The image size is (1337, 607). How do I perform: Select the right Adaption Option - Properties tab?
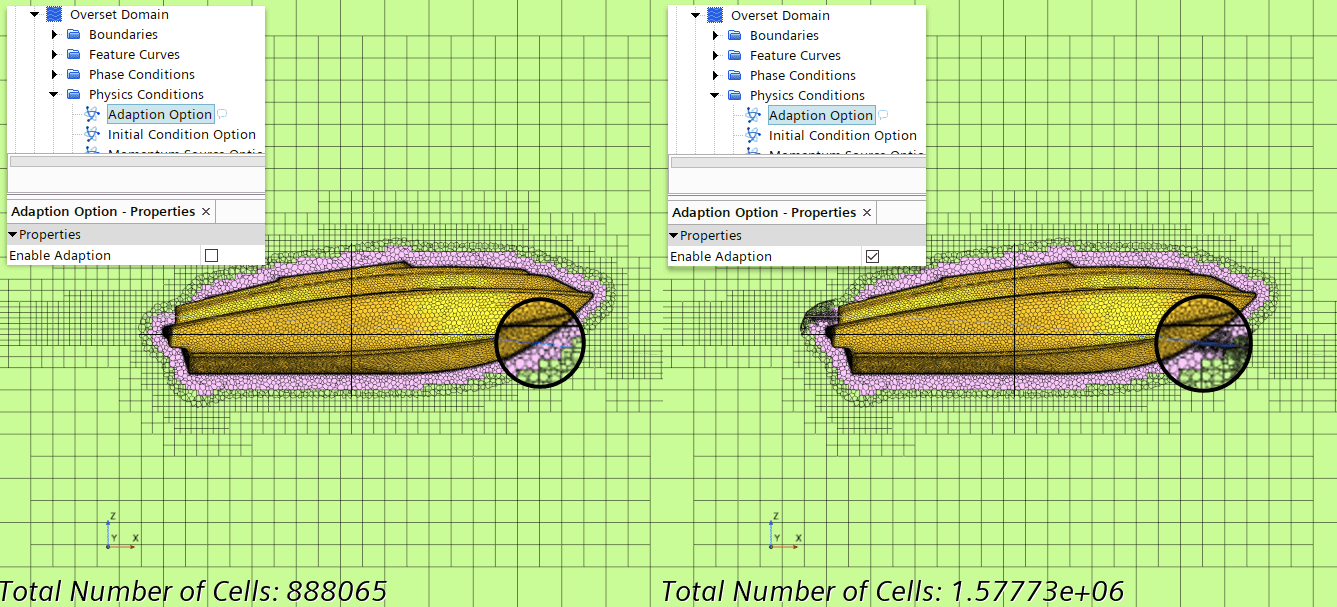point(763,212)
